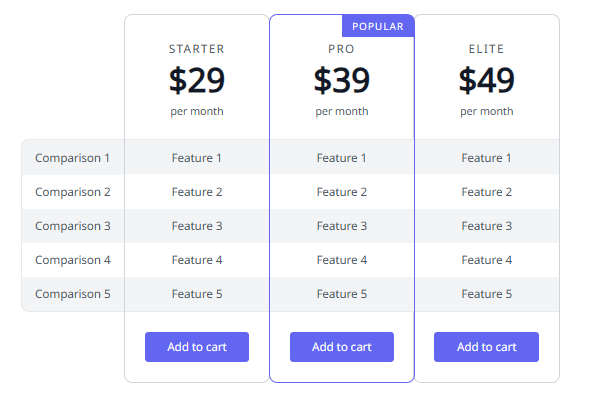Click the PRO plan title
Image resolution: width=600 pixels, height=400 pixels.
[x=342, y=49]
